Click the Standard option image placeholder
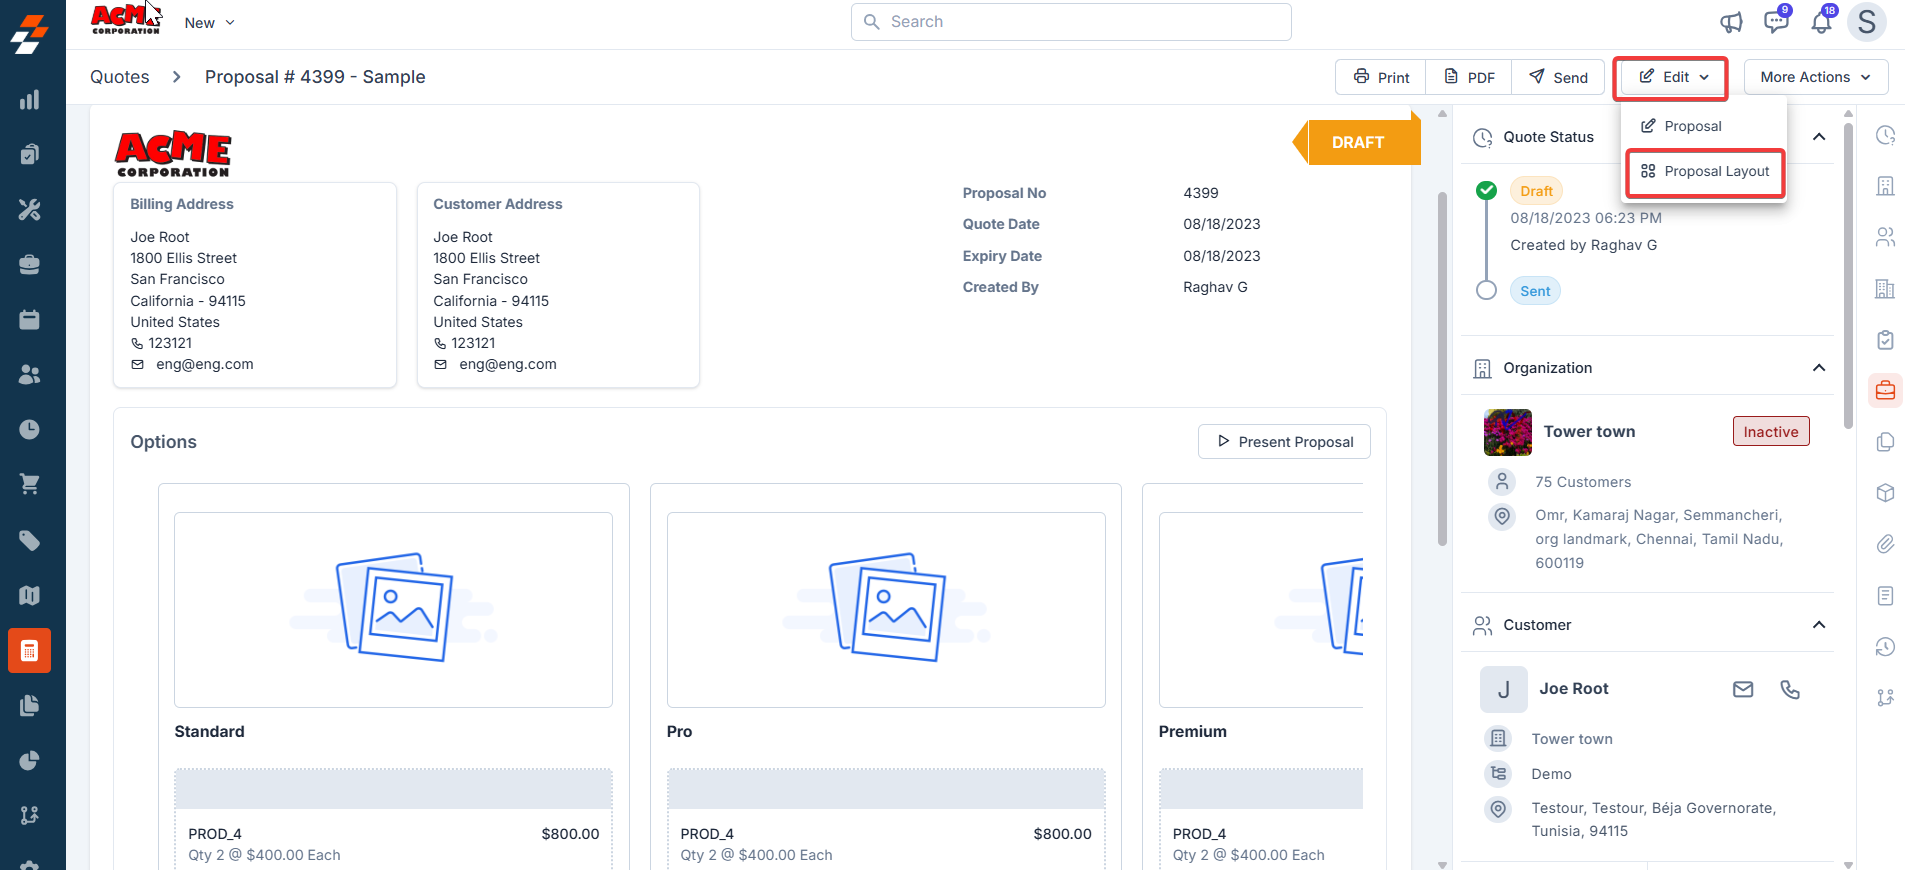Image resolution: width=1905 pixels, height=870 pixels. (393, 610)
